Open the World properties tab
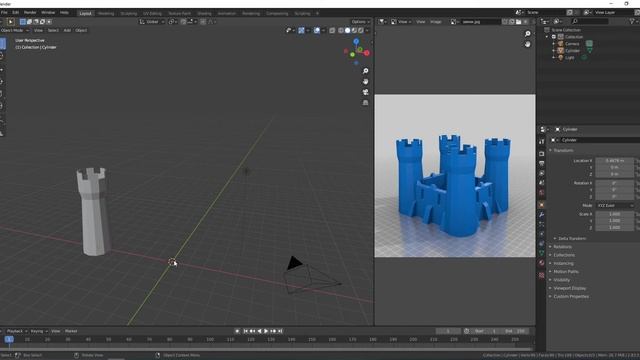Viewport: 640px width, 360px height. [x=542, y=193]
